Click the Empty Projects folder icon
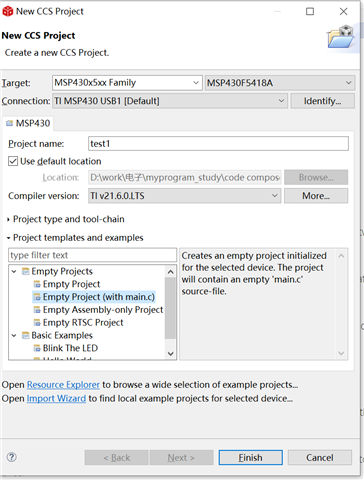The image size is (364, 480). click(26, 271)
